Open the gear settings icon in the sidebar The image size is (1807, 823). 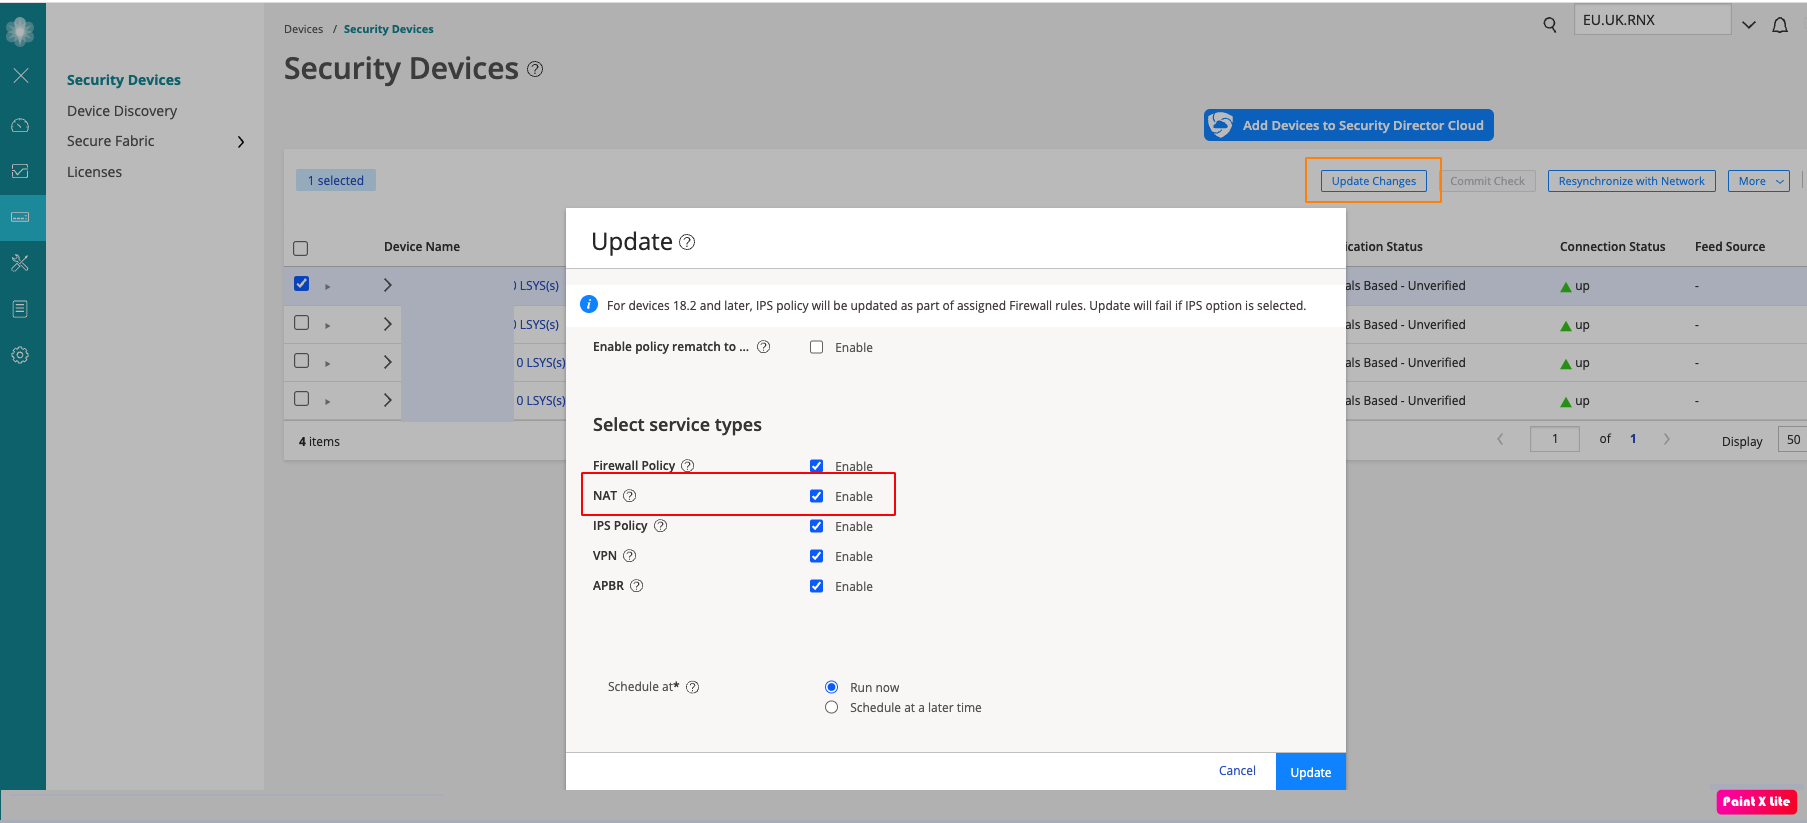pos(20,355)
